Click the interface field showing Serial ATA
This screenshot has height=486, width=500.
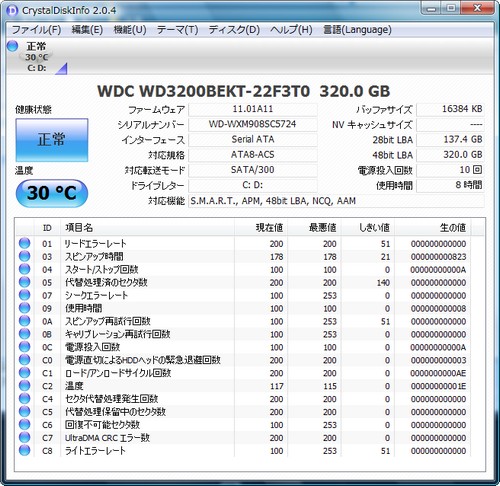point(253,139)
